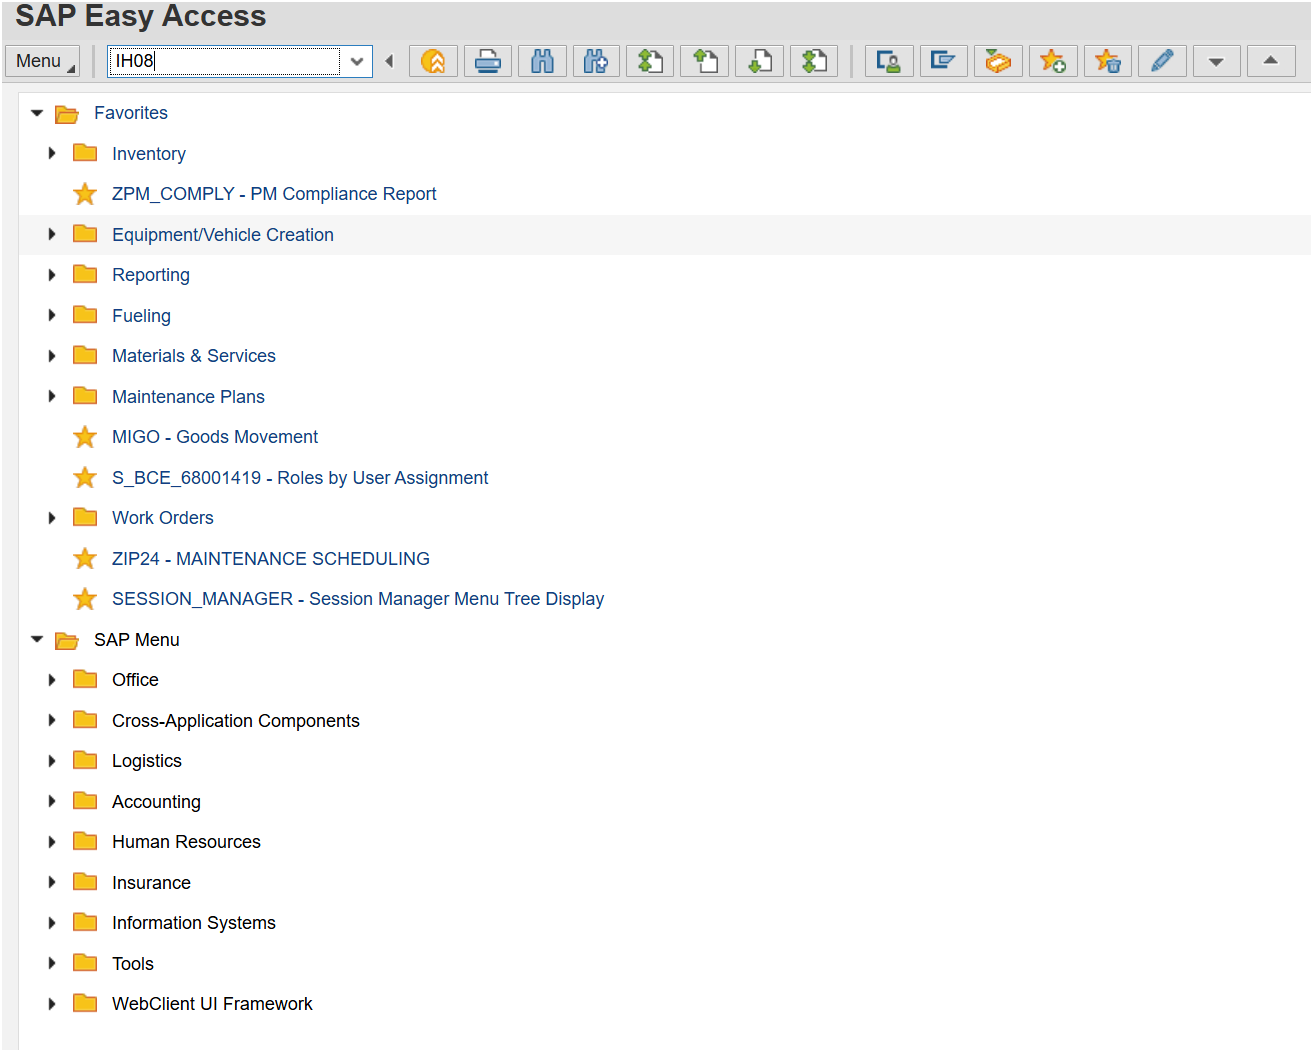Viewport: 1313px width, 1052px height.
Task: Open S_BCE_68001419 Roles by User Assignment
Action: pos(300,478)
